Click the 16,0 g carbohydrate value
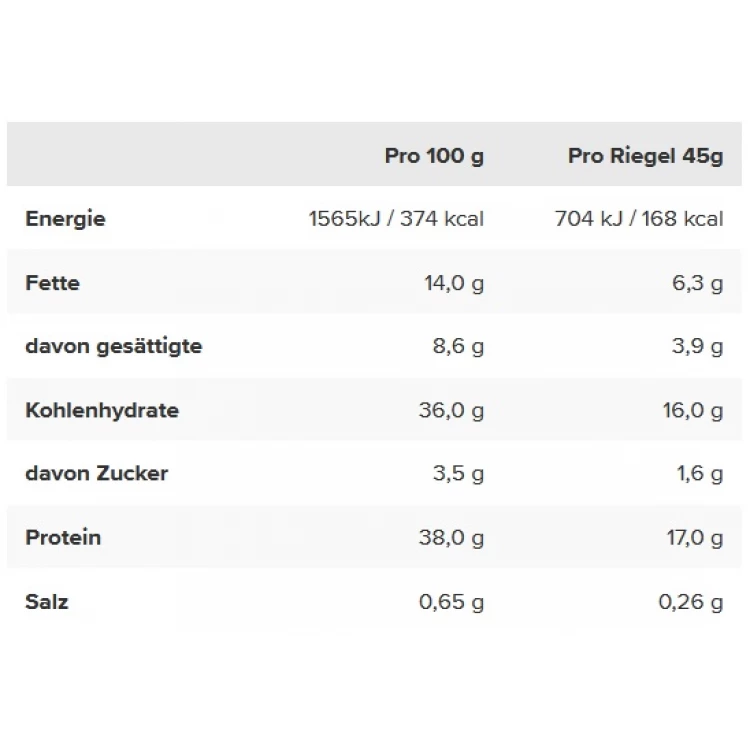Viewport: 750px width, 750px height. pos(693,410)
